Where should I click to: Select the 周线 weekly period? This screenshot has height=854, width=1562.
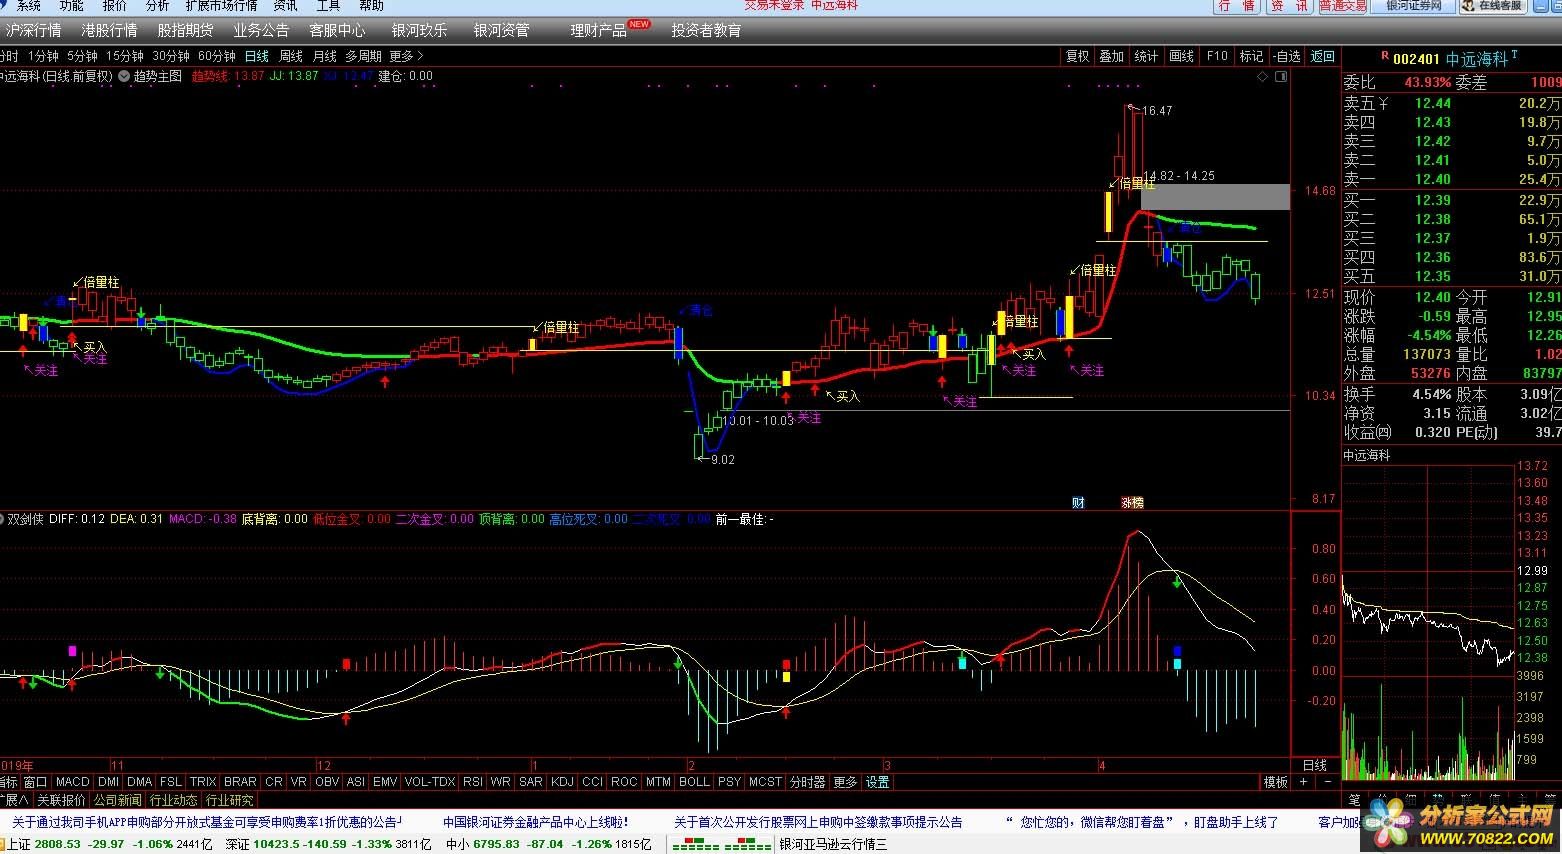(291, 56)
